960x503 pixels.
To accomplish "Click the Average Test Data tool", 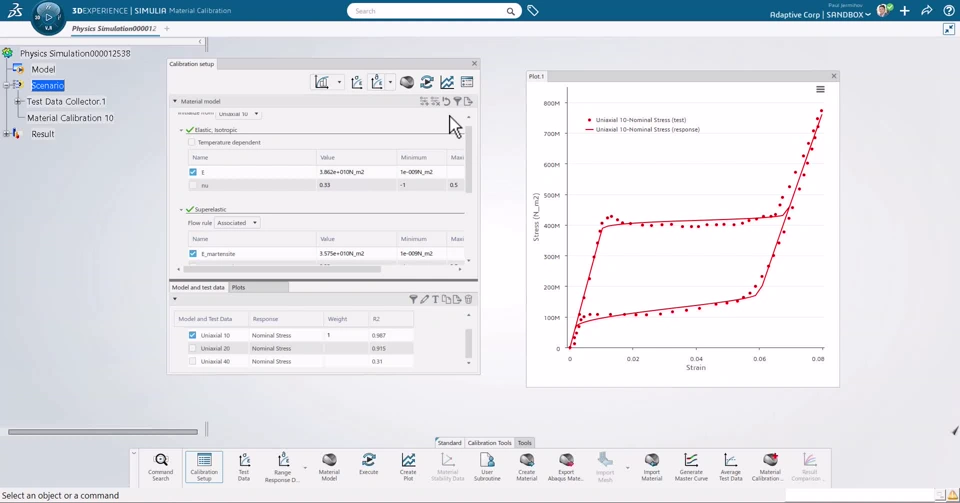I will [x=730, y=467].
